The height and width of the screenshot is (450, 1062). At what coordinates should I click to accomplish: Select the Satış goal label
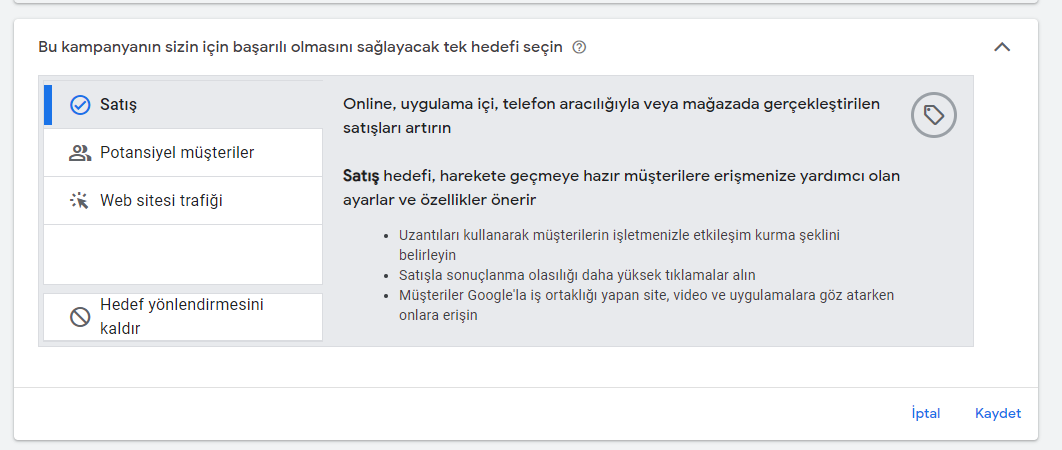tap(119, 105)
